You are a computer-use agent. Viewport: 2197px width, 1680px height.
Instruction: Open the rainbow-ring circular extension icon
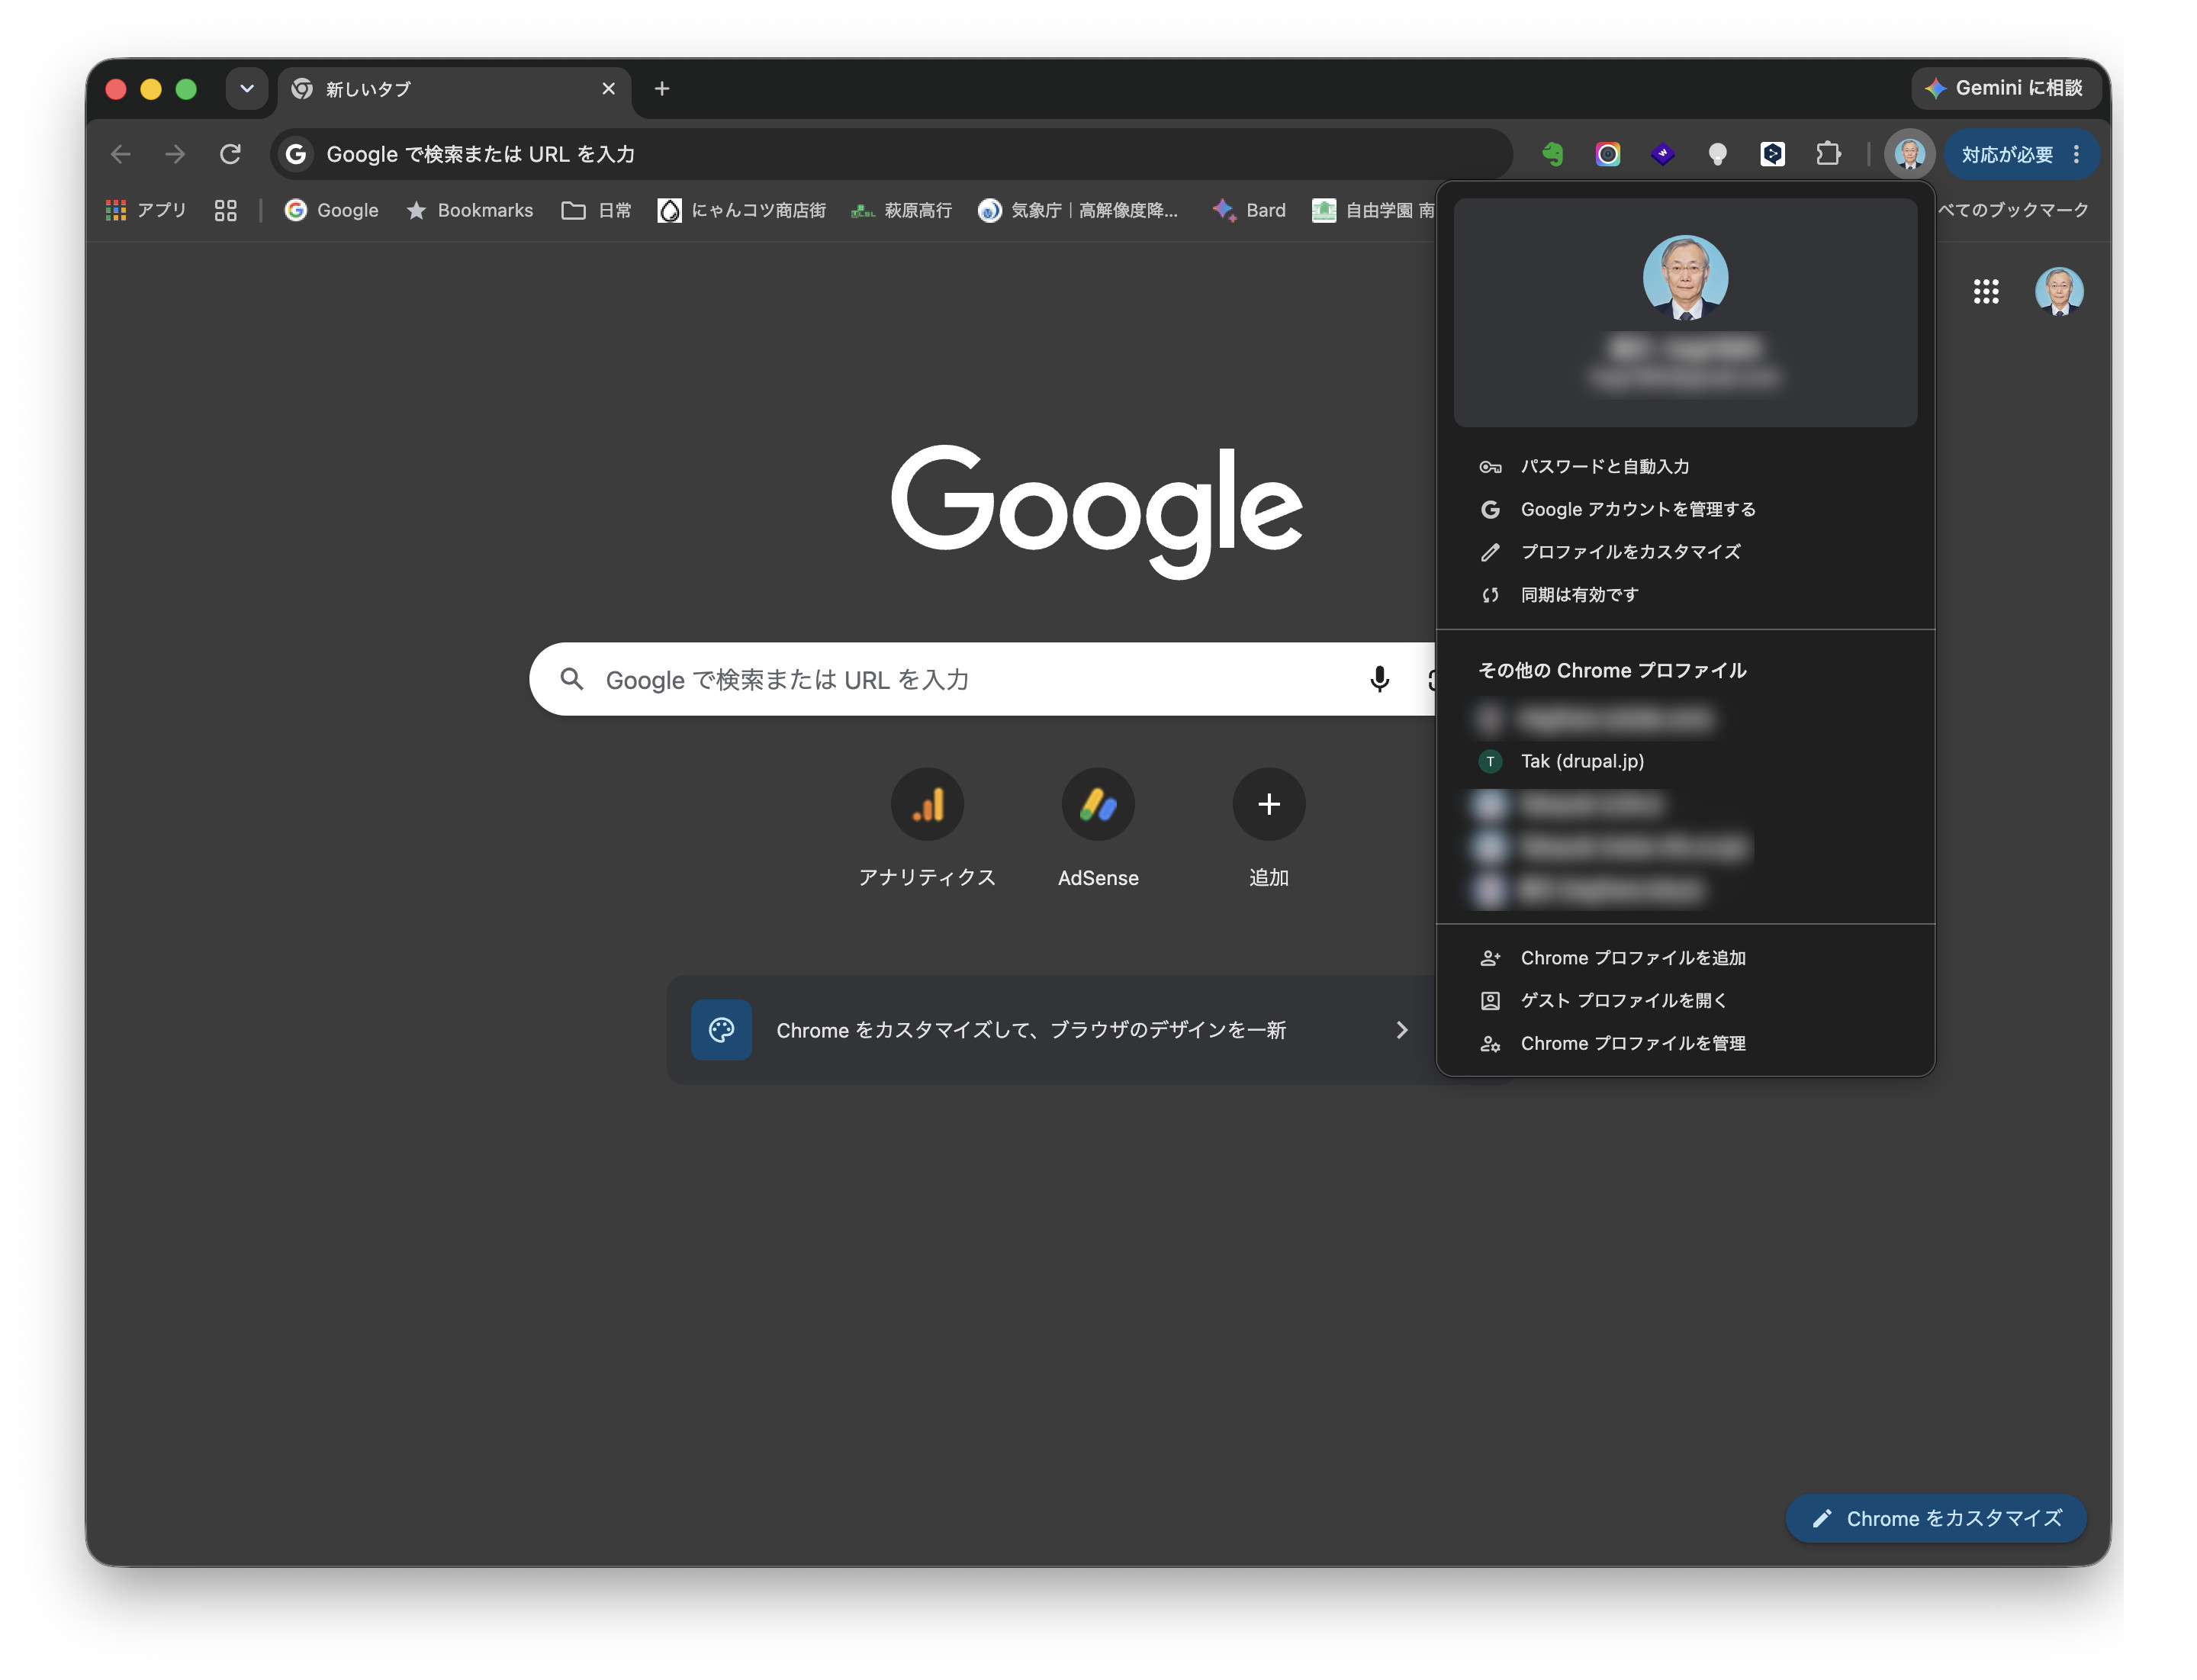[1608, 154]
